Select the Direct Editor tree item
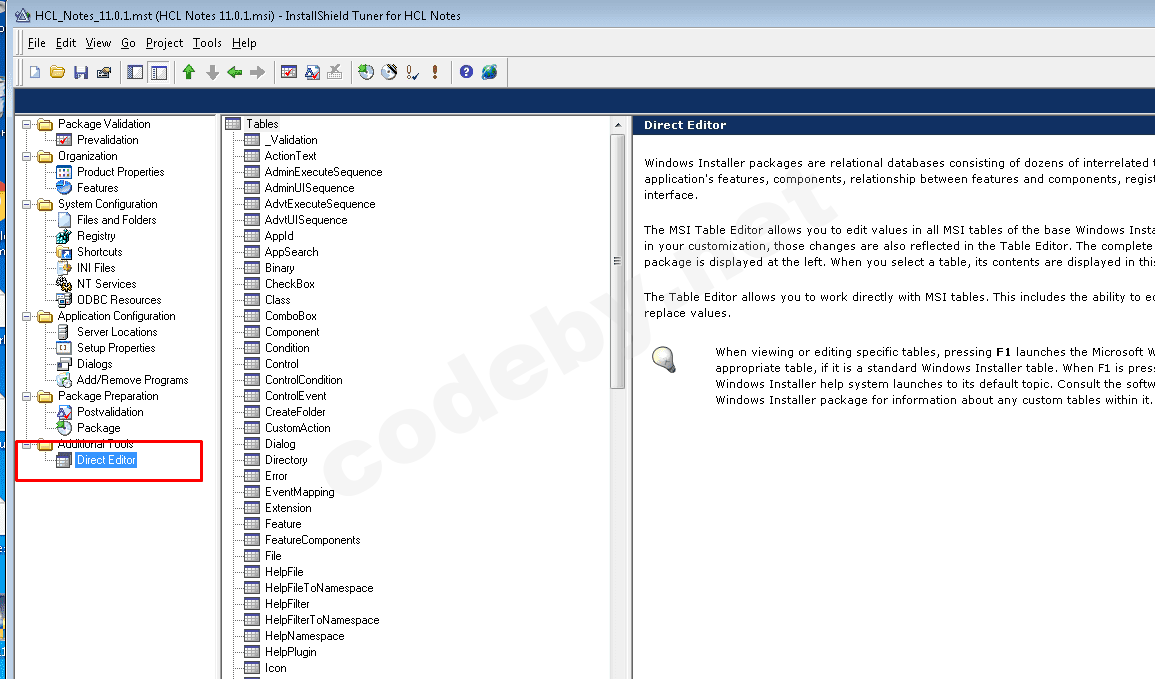 106,460
